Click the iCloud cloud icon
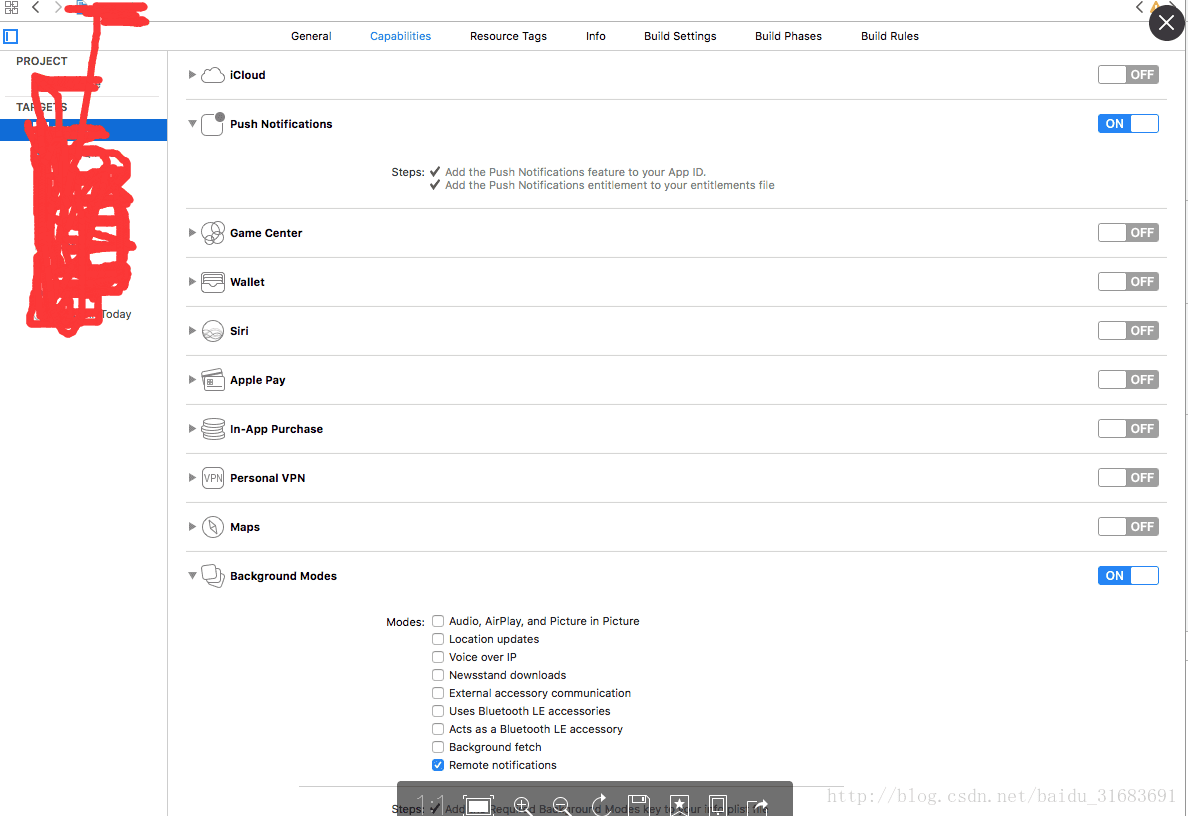Screen dimensions: 1188x816 pos(213,74)
